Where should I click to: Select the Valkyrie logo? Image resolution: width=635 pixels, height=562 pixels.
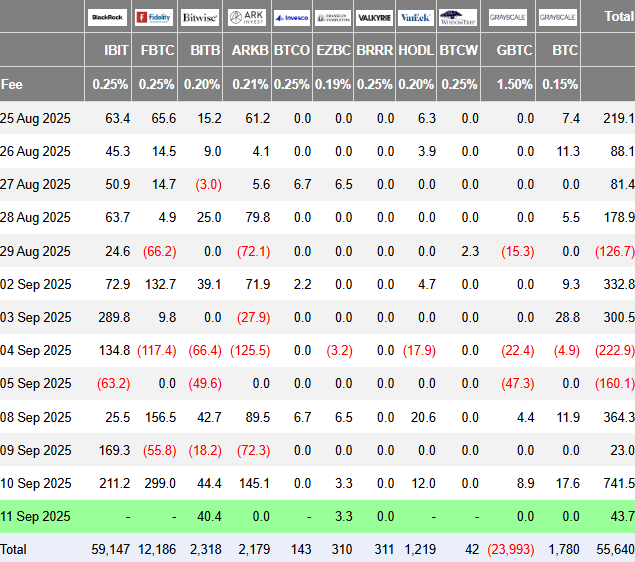point(374,17)
